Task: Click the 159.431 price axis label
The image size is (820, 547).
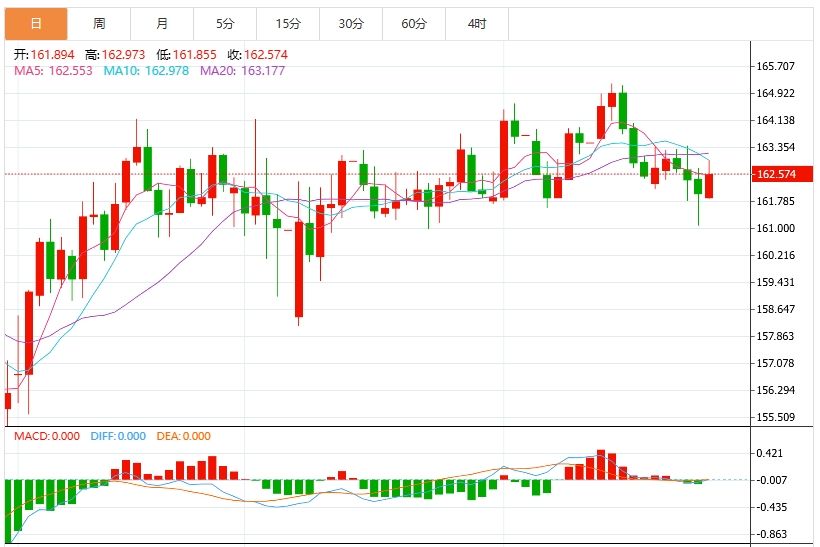Action: [x=776, y=282]
